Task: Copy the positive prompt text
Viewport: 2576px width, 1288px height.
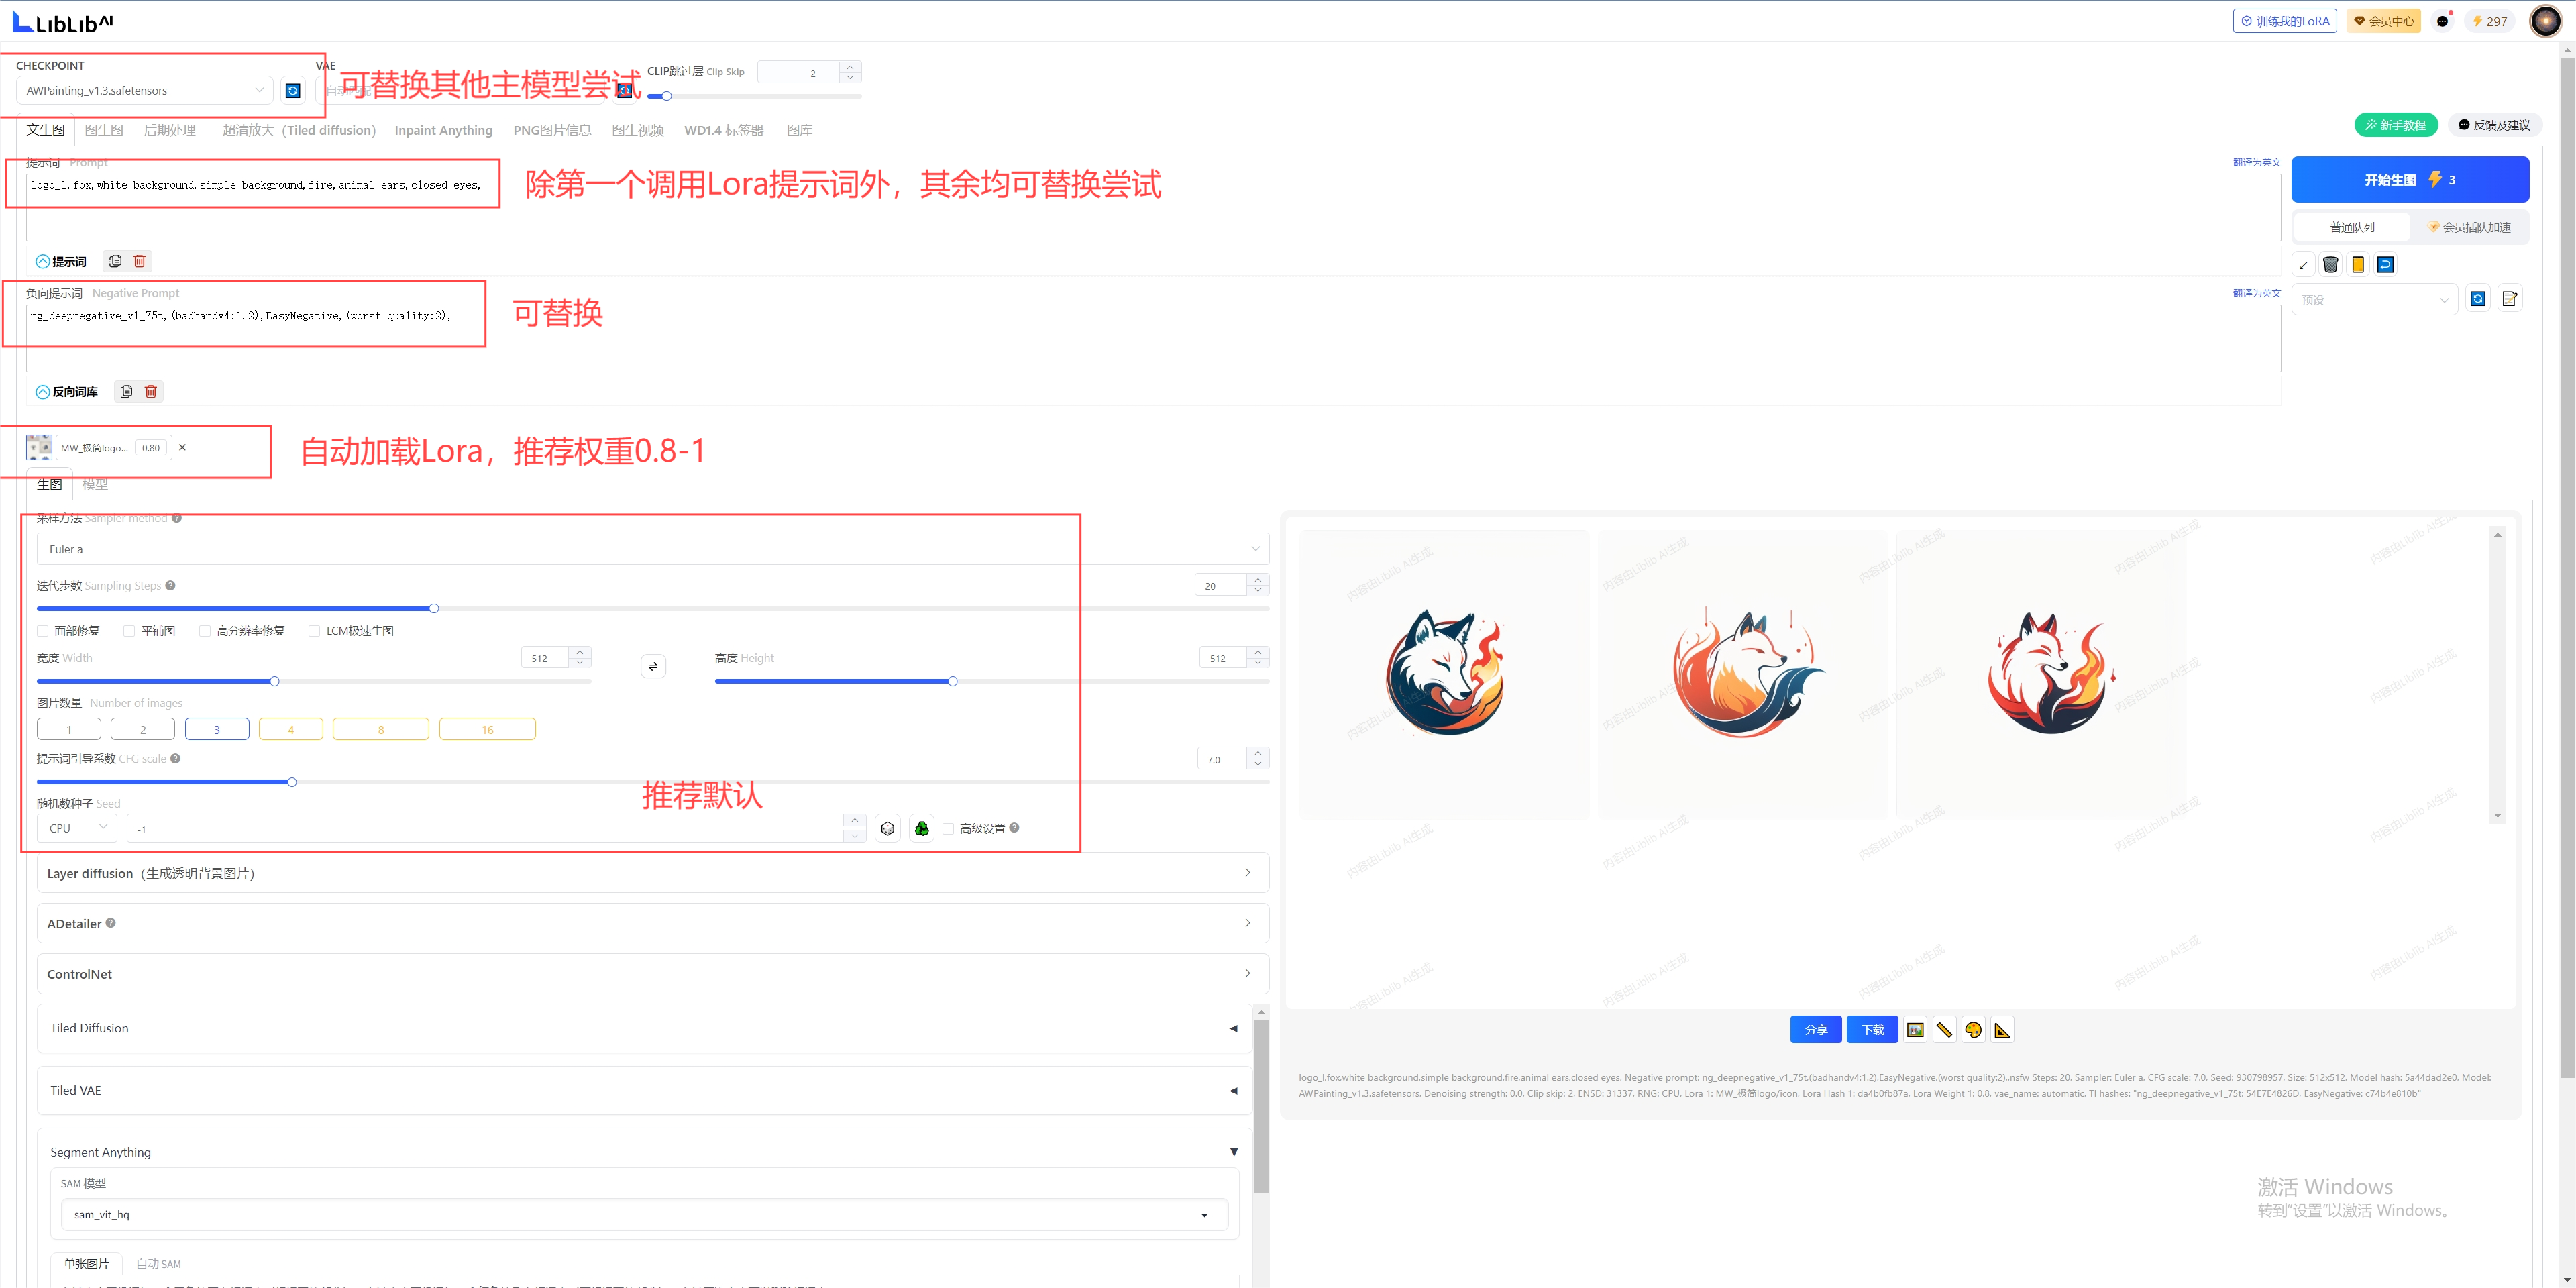Action: click(x=115, y=261)
